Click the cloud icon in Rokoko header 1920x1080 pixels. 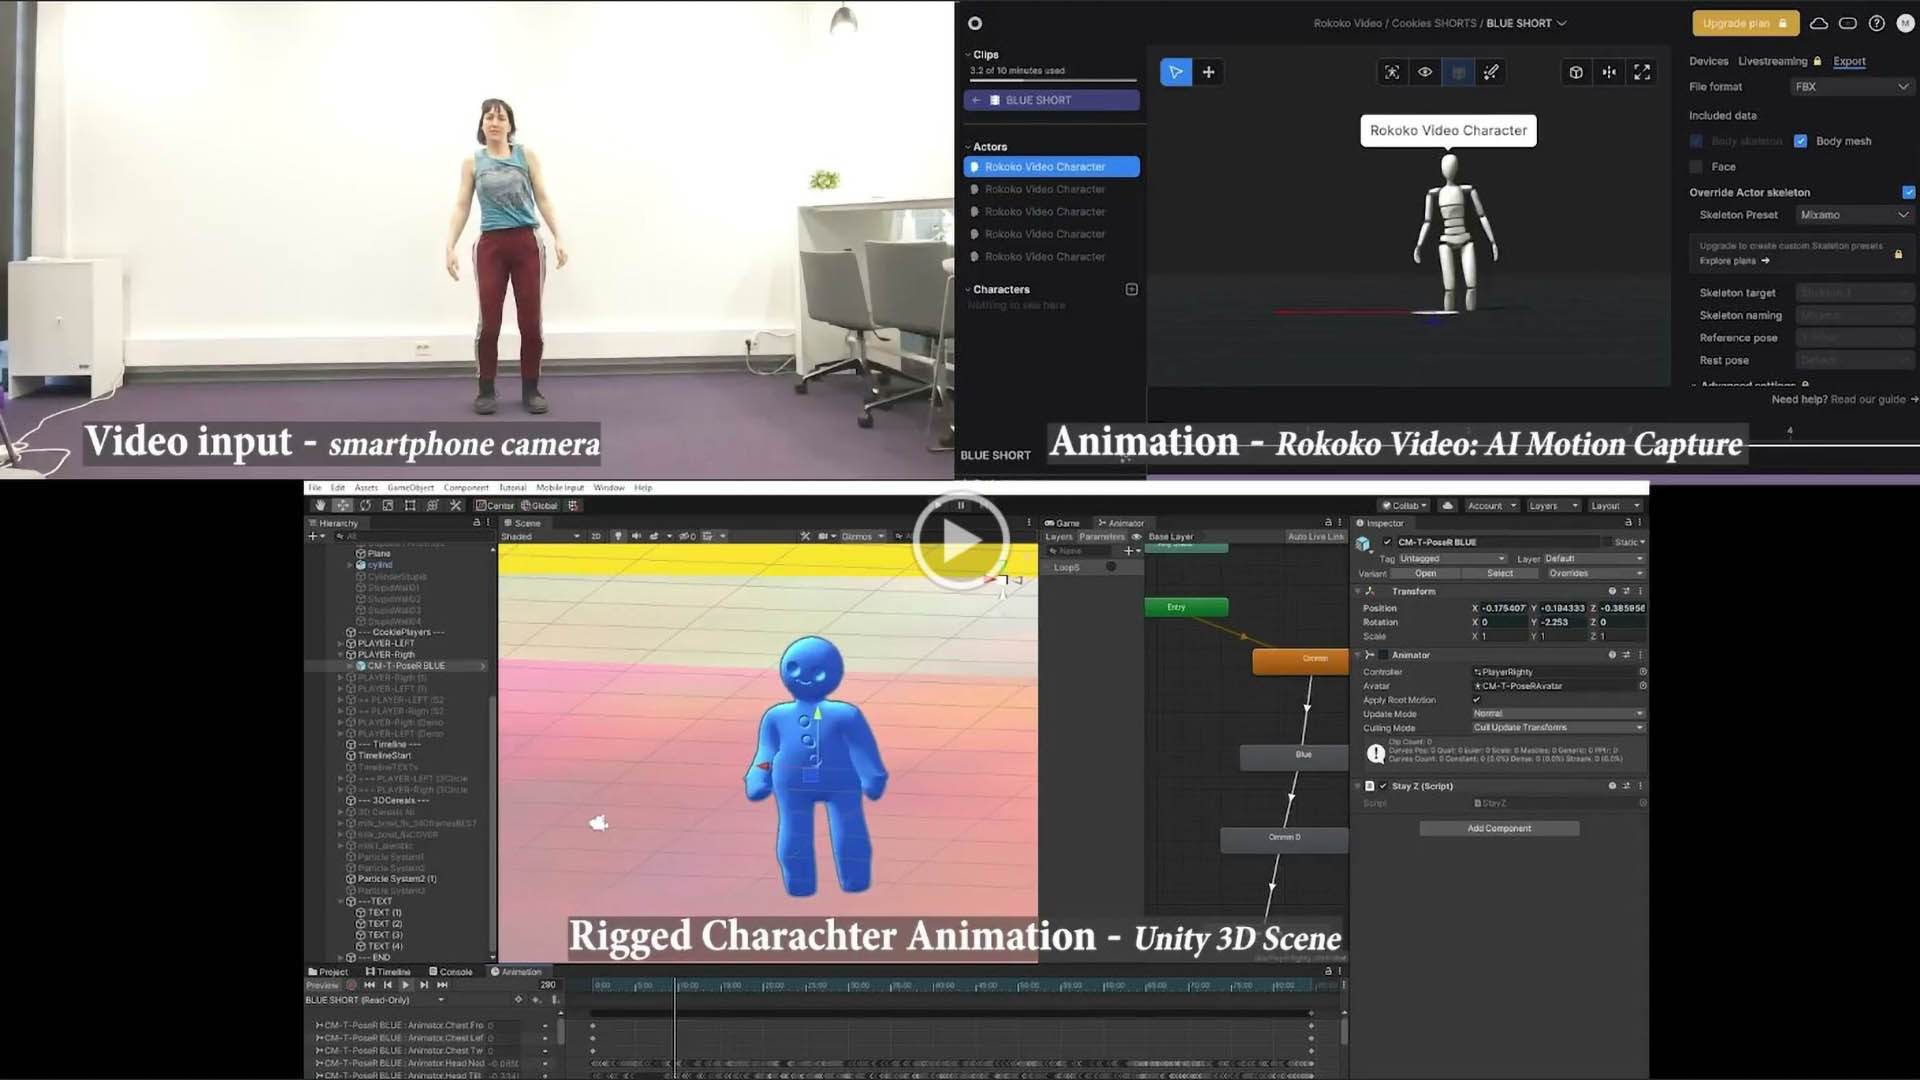point(1819,23)
